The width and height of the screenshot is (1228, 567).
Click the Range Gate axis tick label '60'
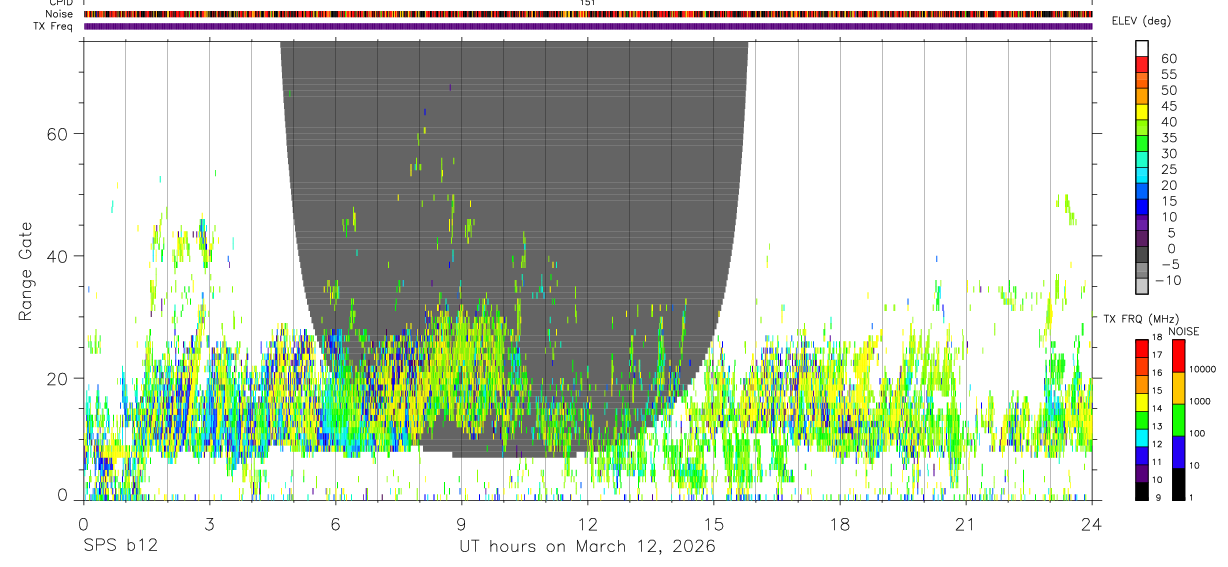tap(59, 134)
